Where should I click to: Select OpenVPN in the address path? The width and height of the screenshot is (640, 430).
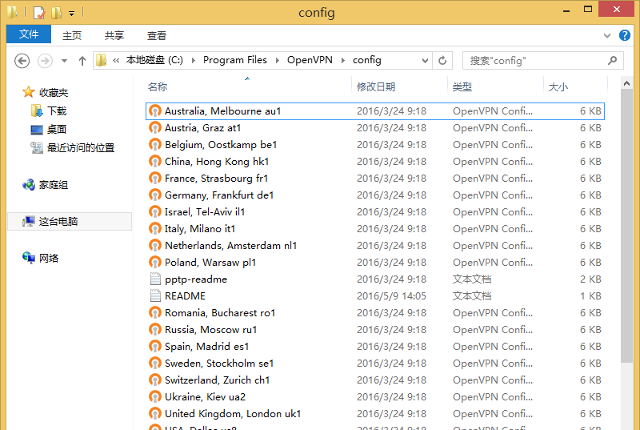click(309, 60)
